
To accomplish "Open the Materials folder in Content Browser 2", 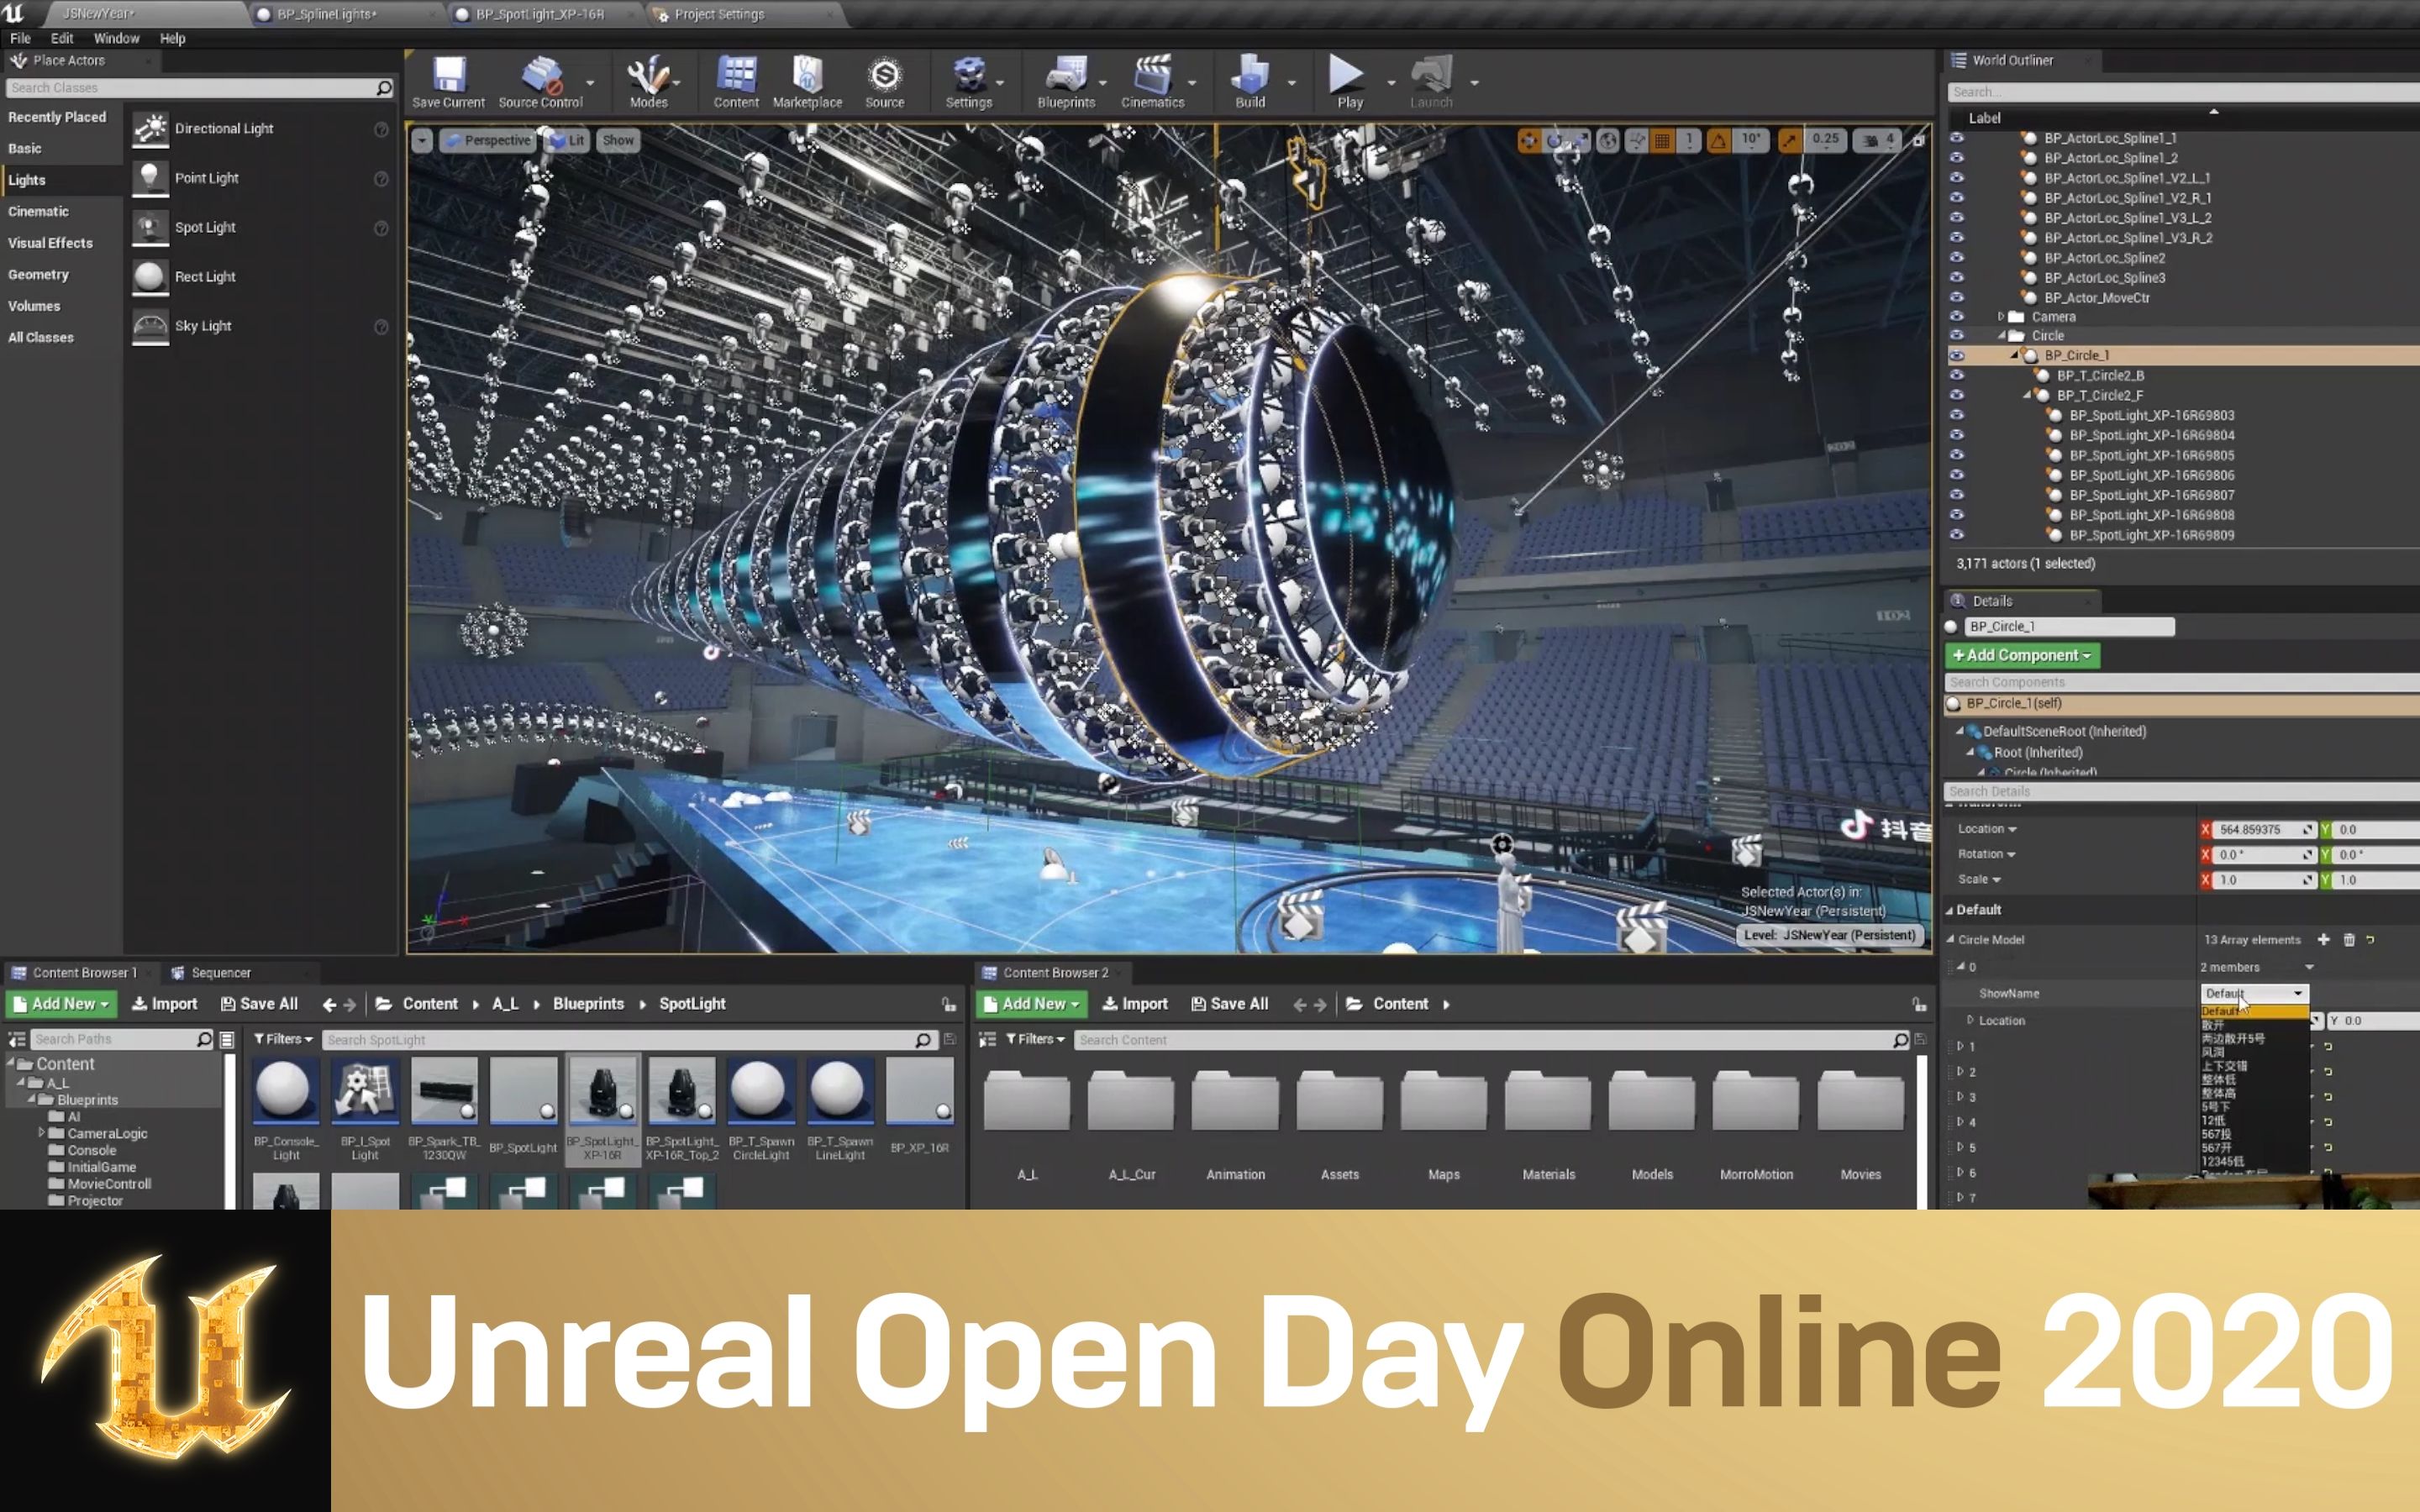I will point(1548,1124).
